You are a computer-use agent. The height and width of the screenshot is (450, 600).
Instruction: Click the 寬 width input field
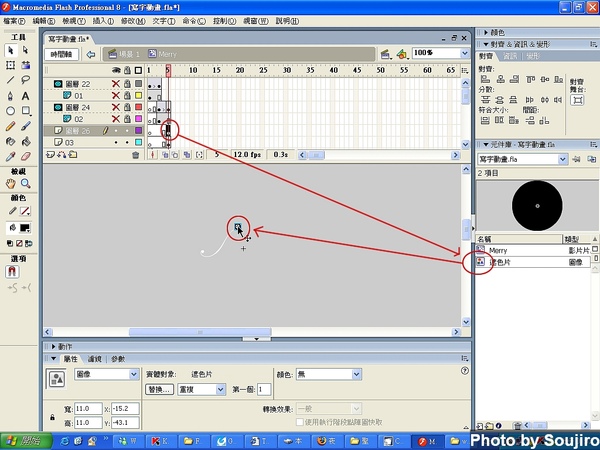[88, 409]
